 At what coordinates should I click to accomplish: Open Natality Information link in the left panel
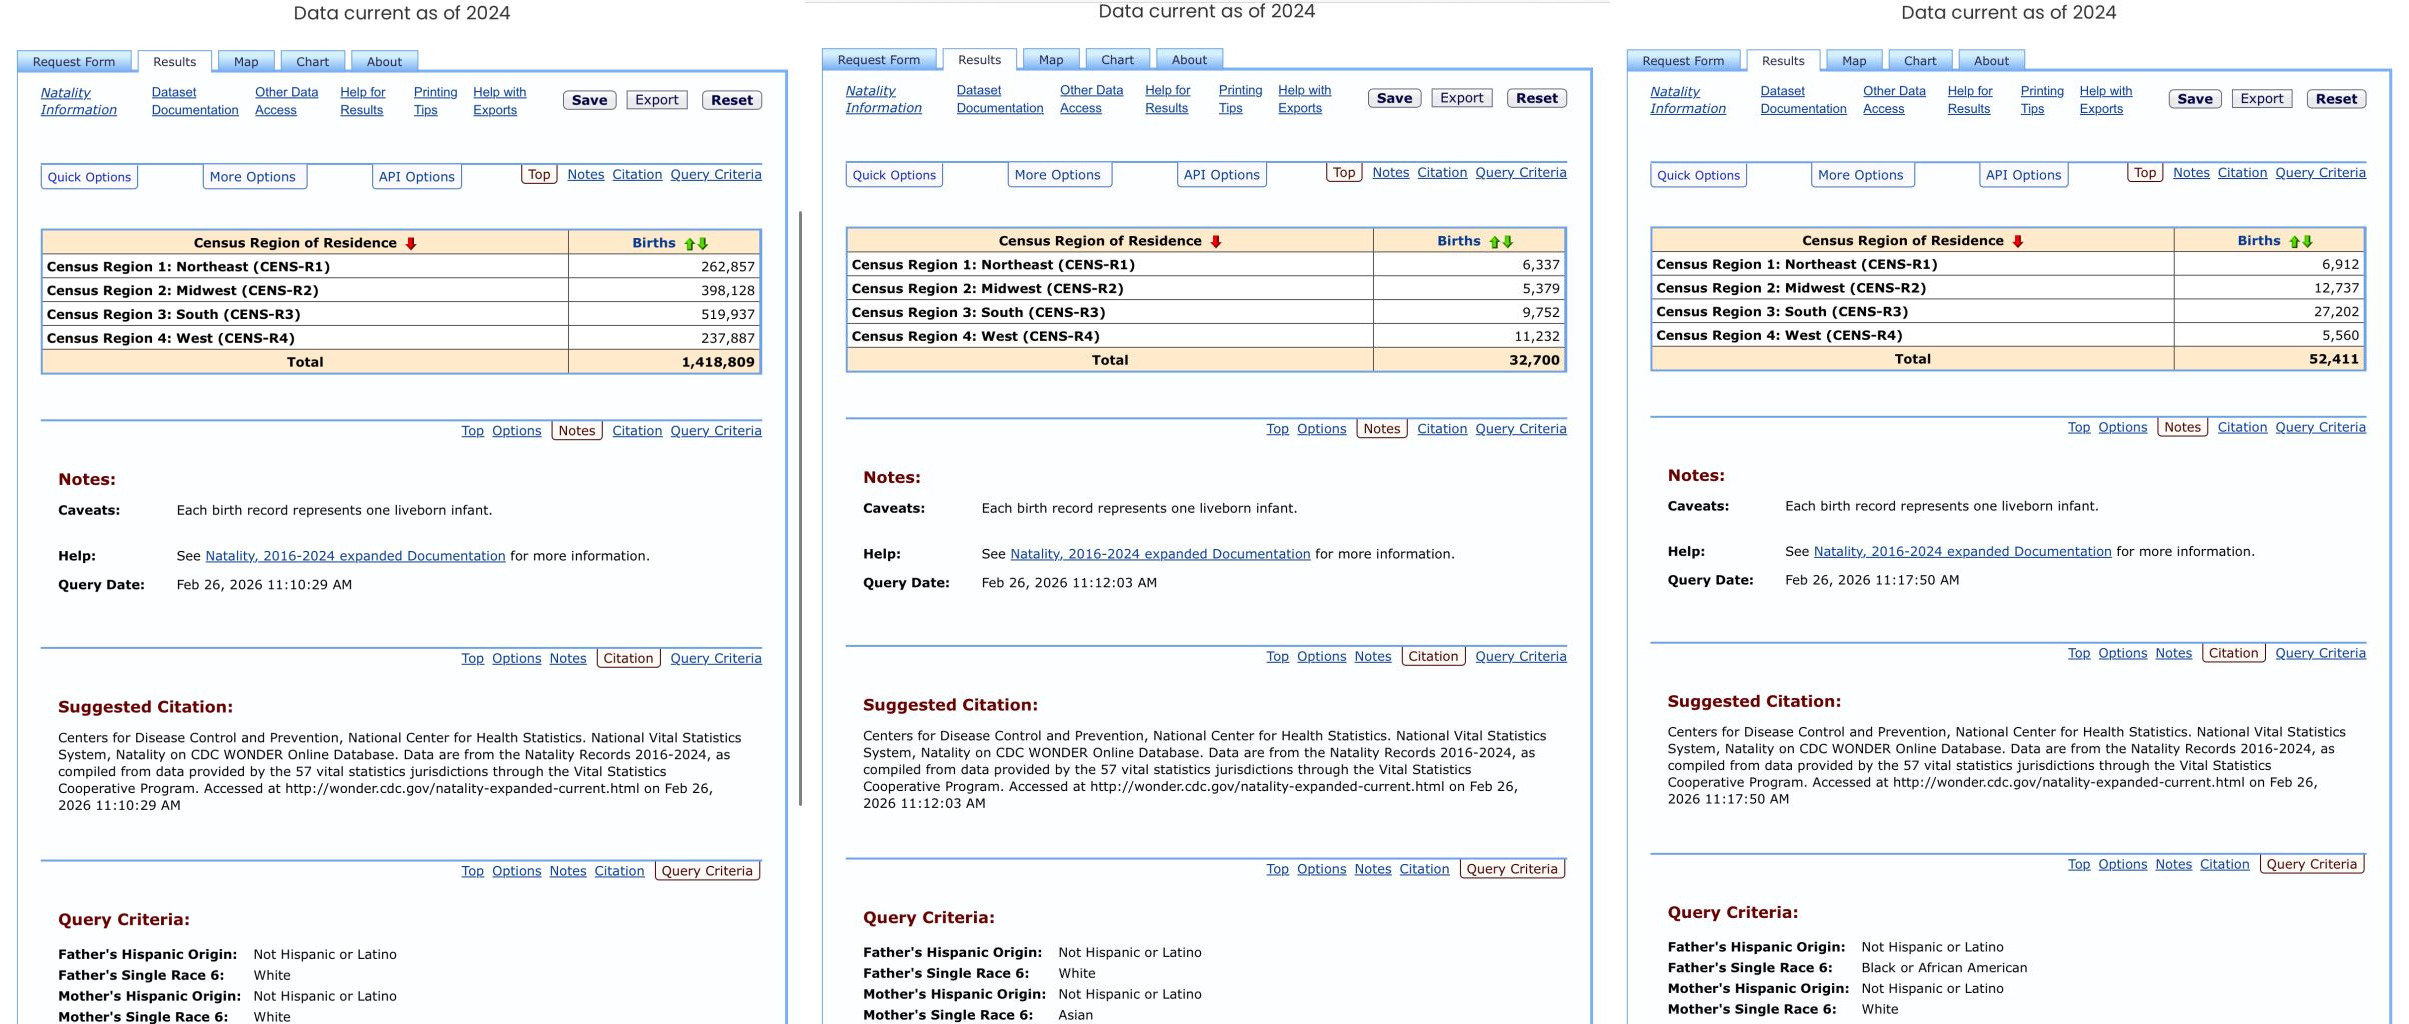(x=79, y=101)
